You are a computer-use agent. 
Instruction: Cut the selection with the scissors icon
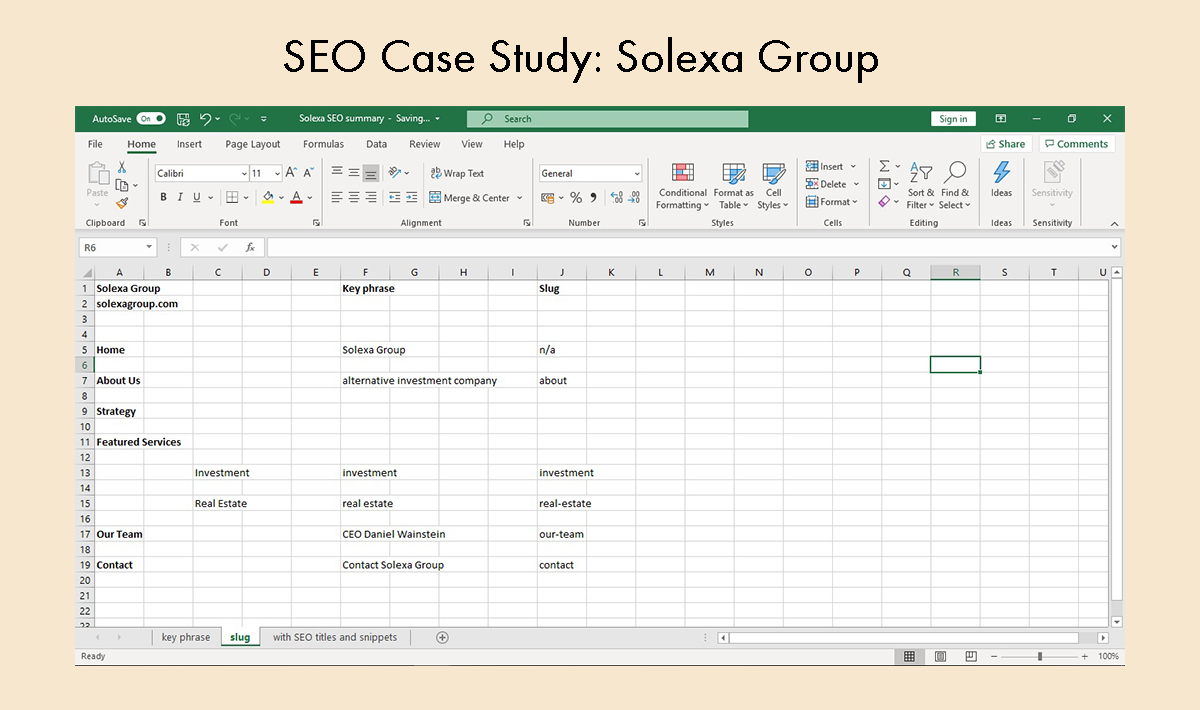pos(122,168)
